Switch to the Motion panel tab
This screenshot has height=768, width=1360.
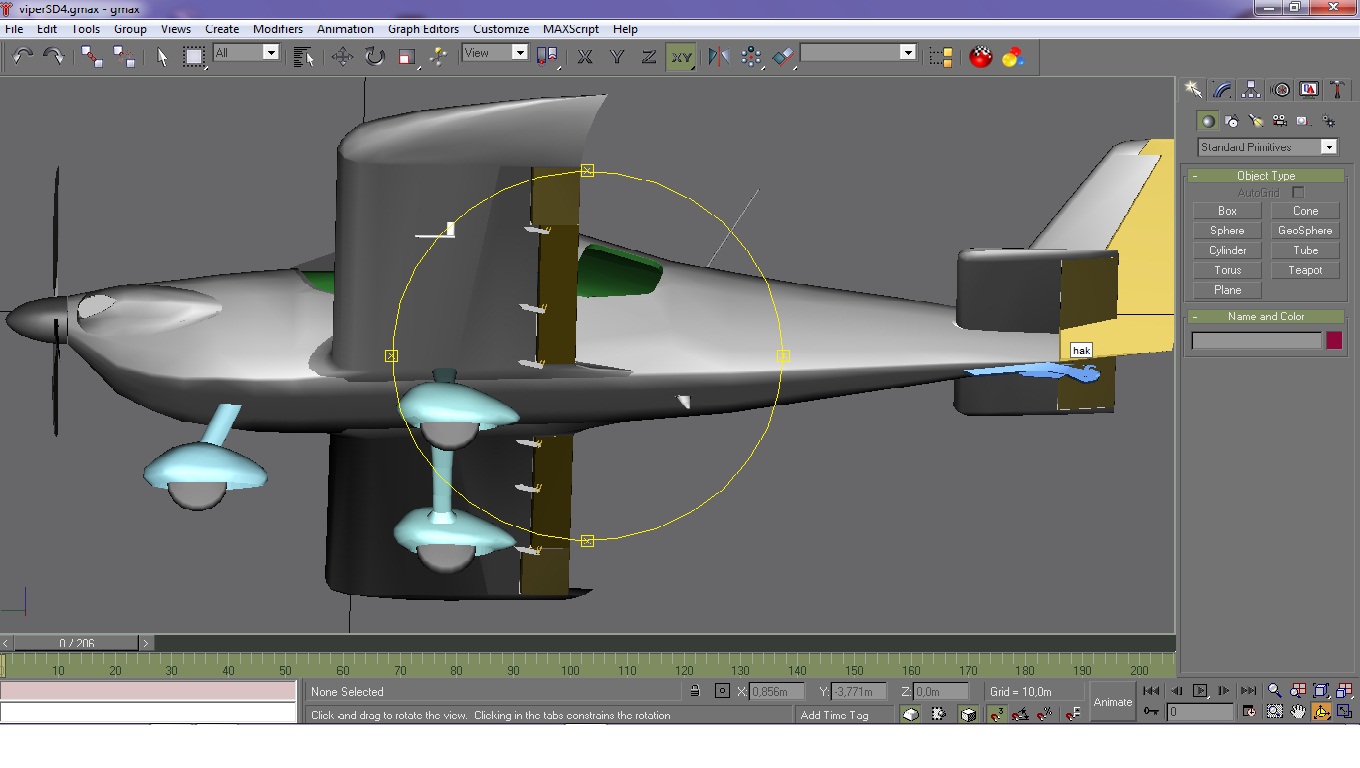pos(1280,90)
